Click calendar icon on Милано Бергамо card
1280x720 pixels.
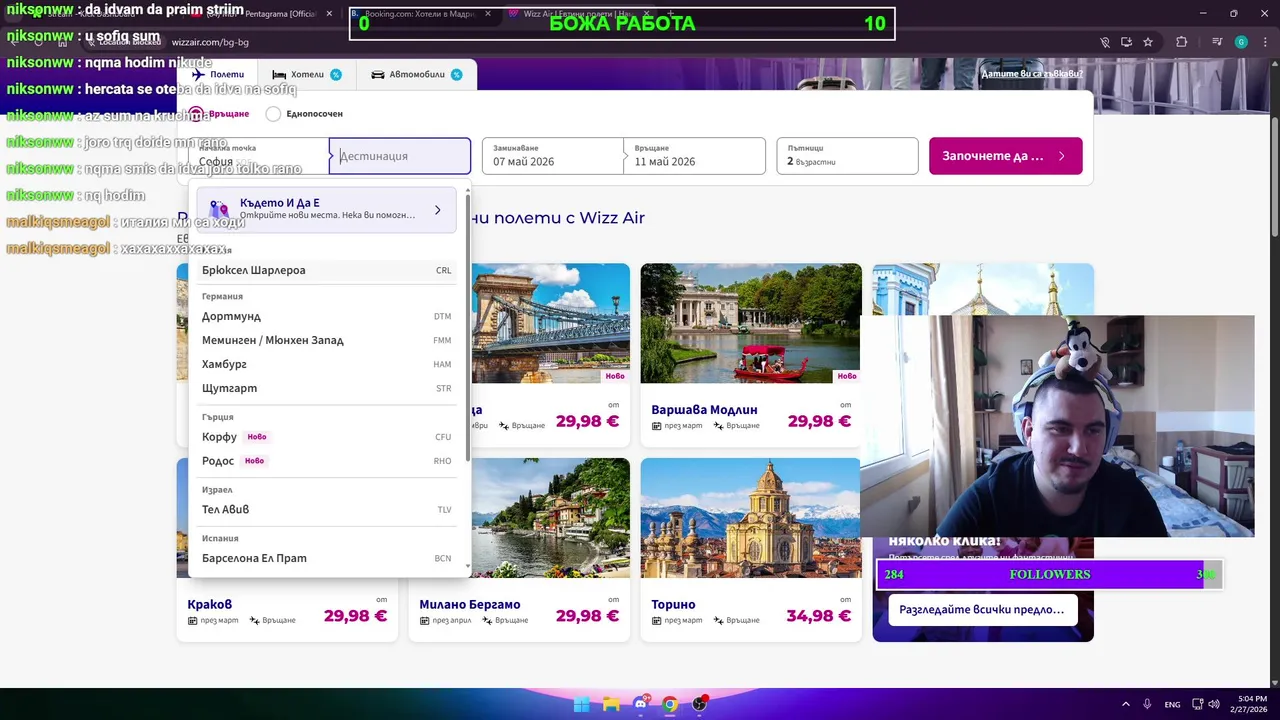point(424,620)
